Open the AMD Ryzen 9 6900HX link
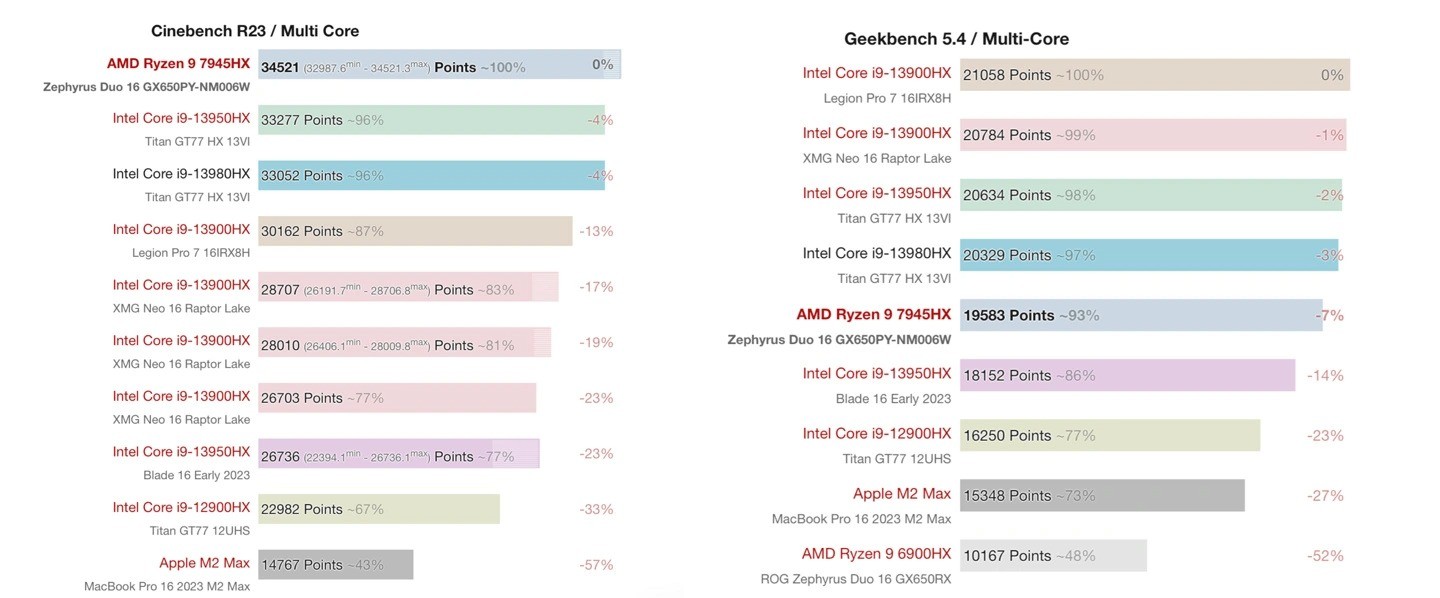This screenshot has height=598, width=1440. point(876,553)
